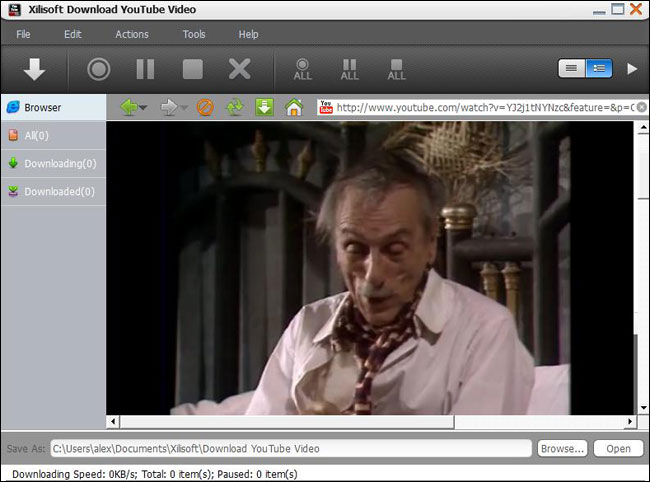The image size is (650, 482).
Task: Refresh the browser page
Action: [x=234, y=107]
